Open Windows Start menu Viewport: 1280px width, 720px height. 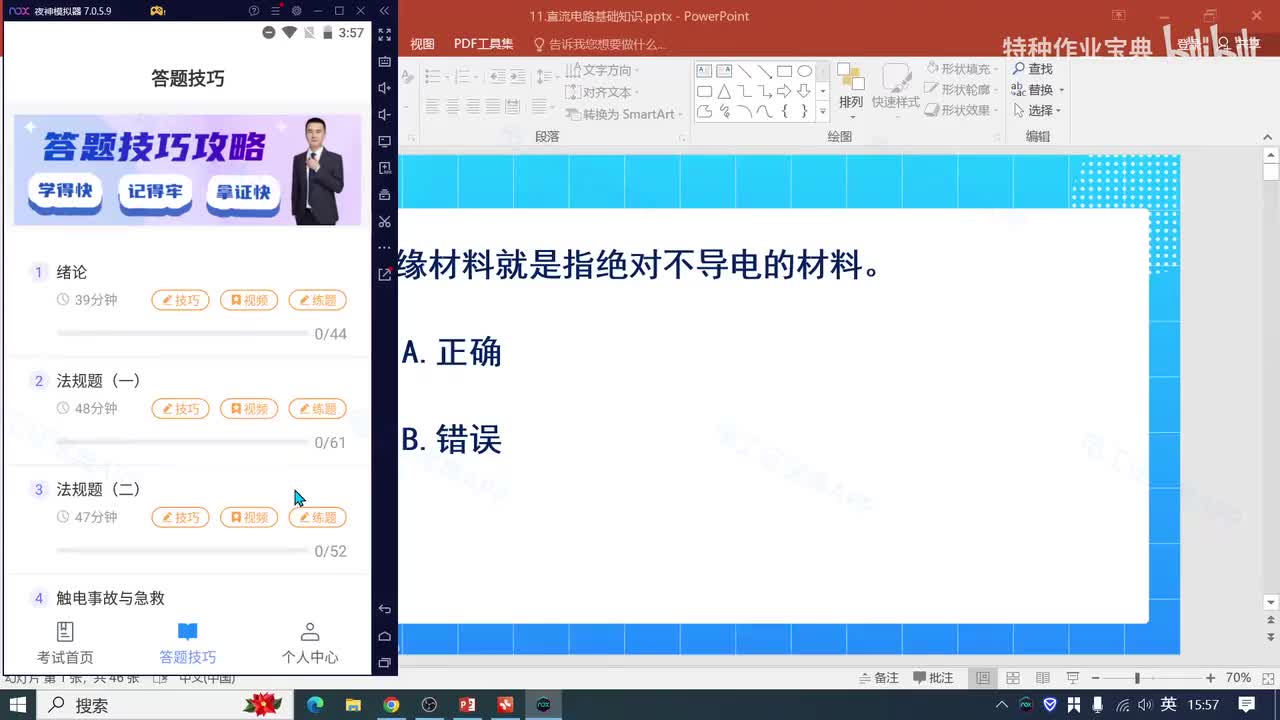point(18,705)
